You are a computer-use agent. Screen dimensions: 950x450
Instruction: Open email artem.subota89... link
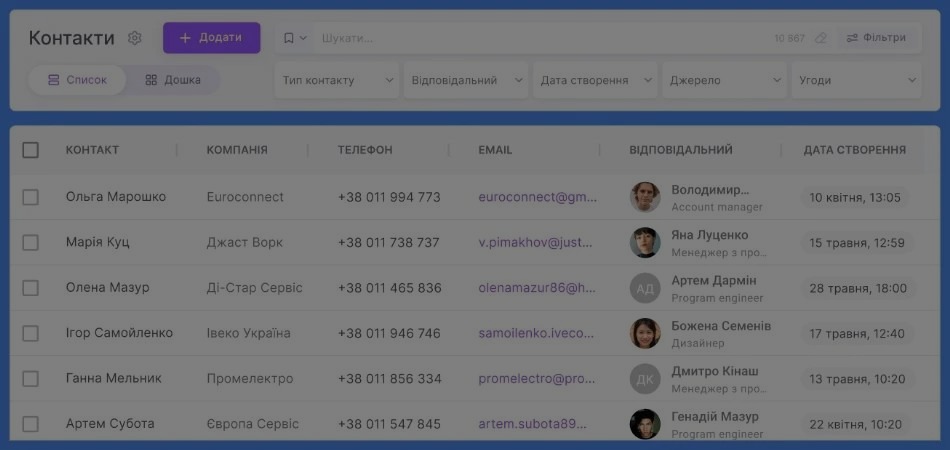coord(533,424)
